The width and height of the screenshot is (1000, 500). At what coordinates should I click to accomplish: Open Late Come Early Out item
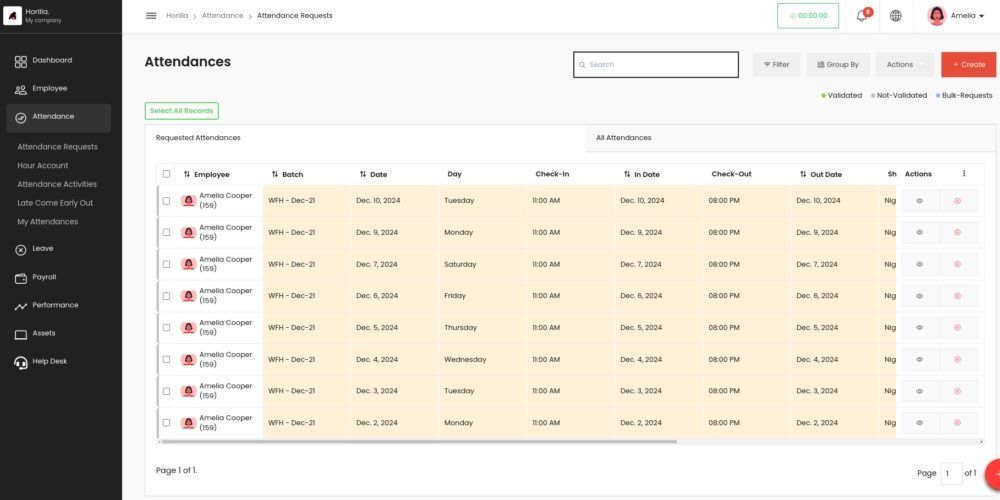tap(55, 203)
